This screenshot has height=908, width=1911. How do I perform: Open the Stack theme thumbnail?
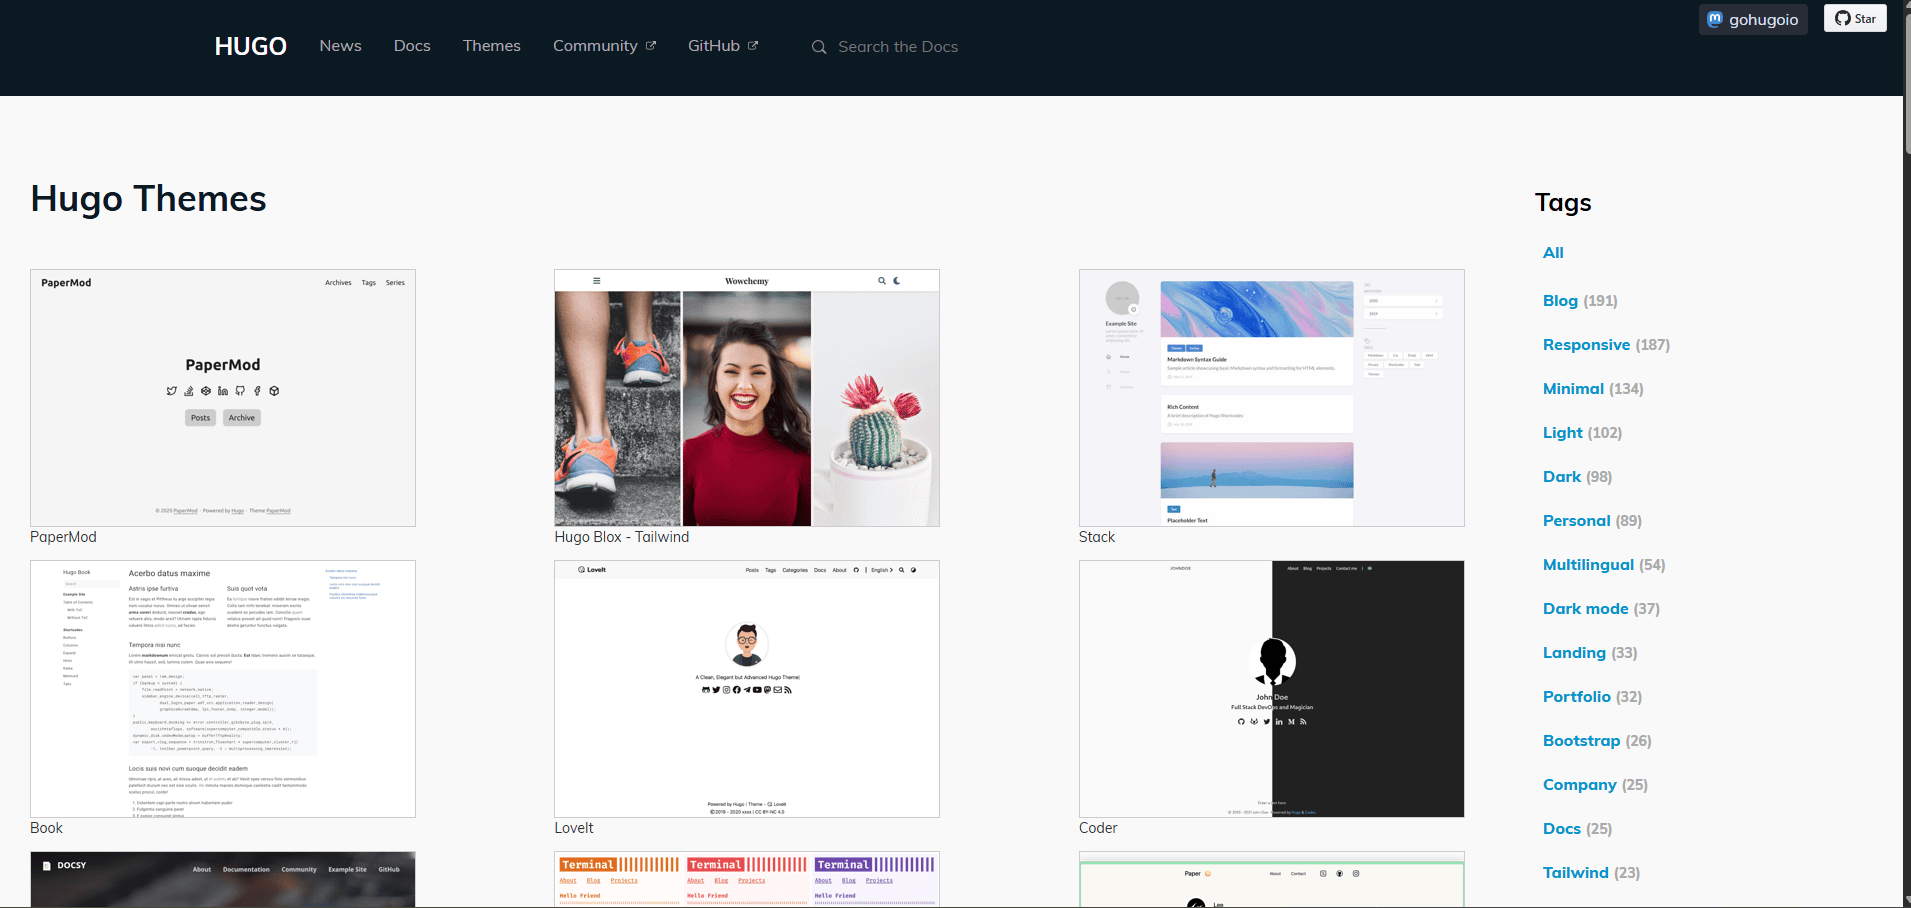coord(1272,398)
